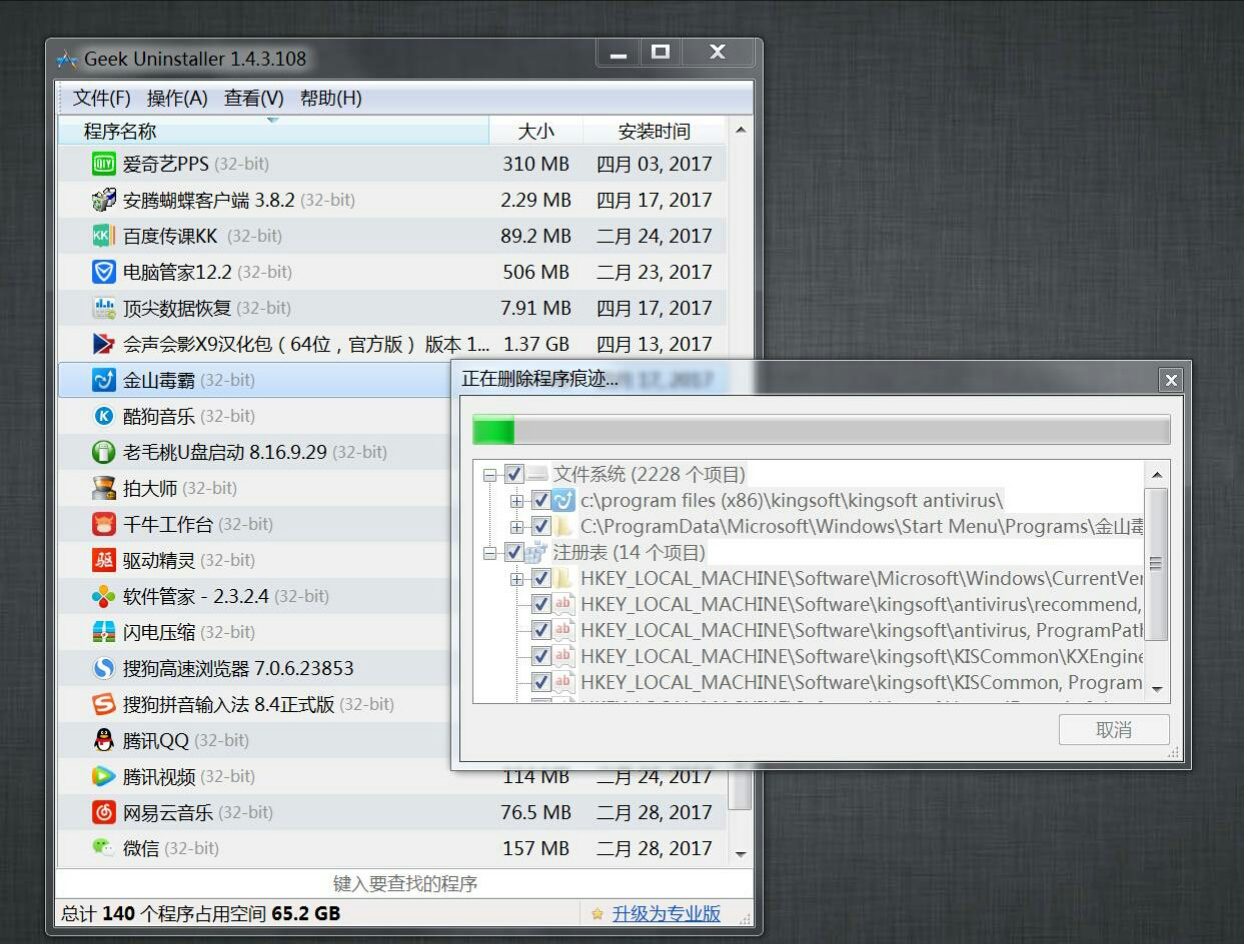Open the 升级为专业版 link
Screen dimensions: 1244x944
666,914
